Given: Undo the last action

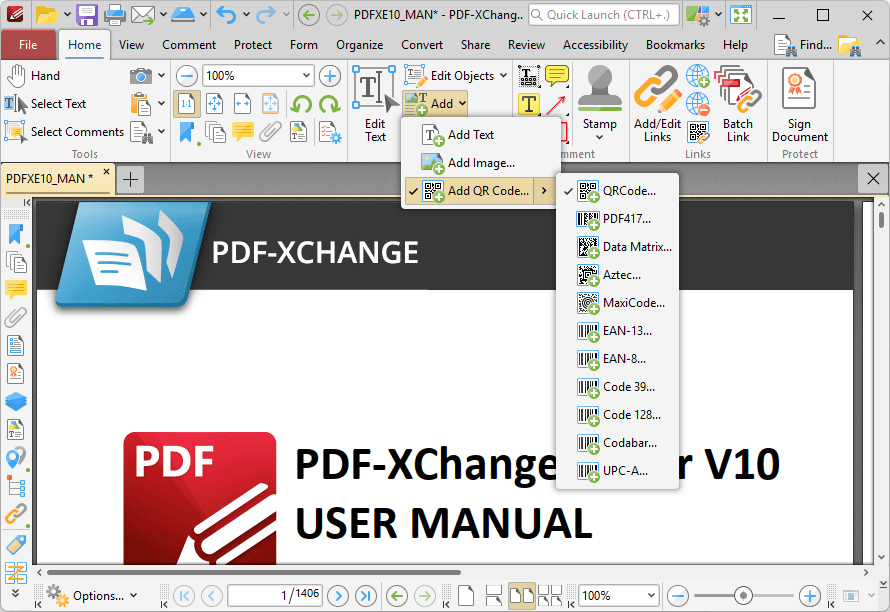Looking at the screenshot, I should coord(226,15).
